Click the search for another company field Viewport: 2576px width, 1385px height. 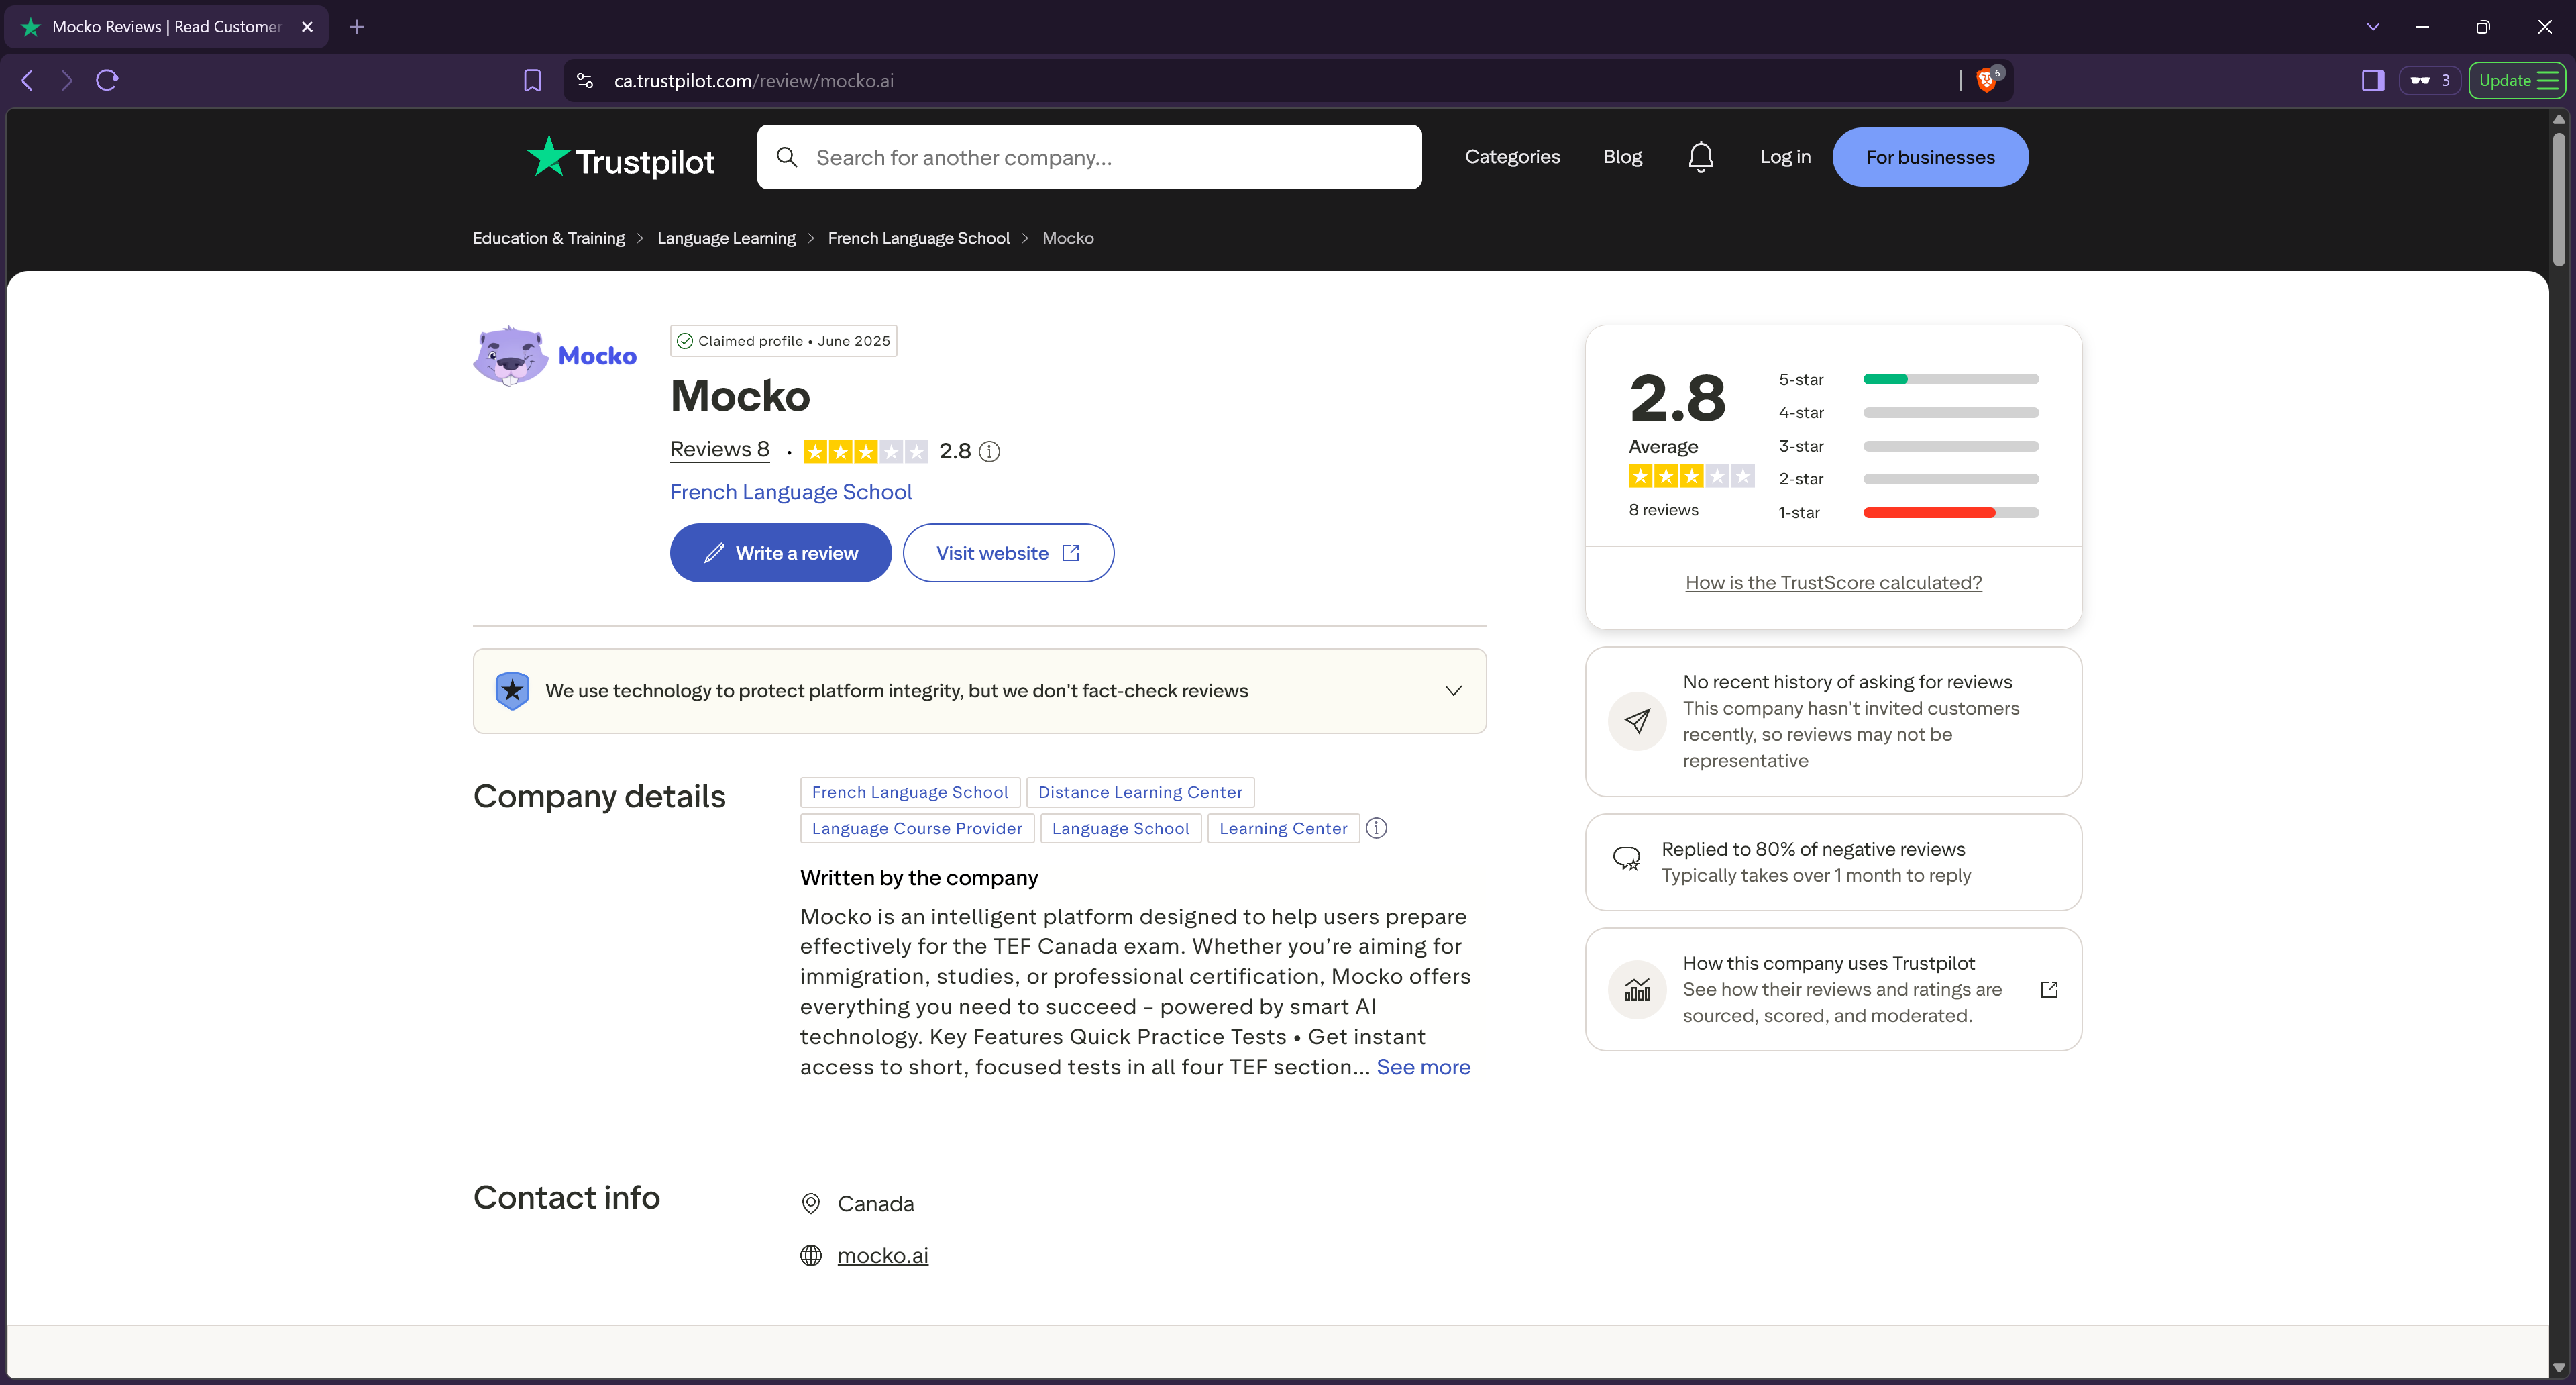(x=1089, y=157)
